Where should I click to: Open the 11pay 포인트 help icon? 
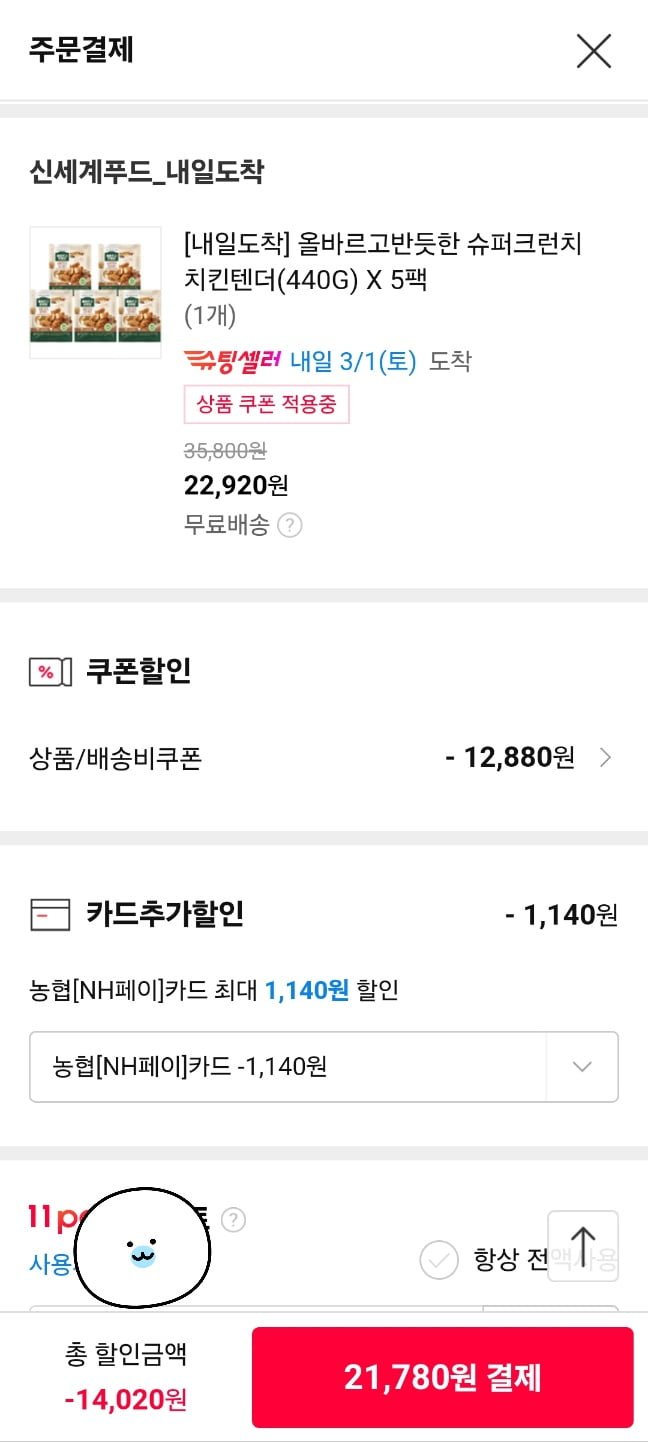tap(233, 1220)
